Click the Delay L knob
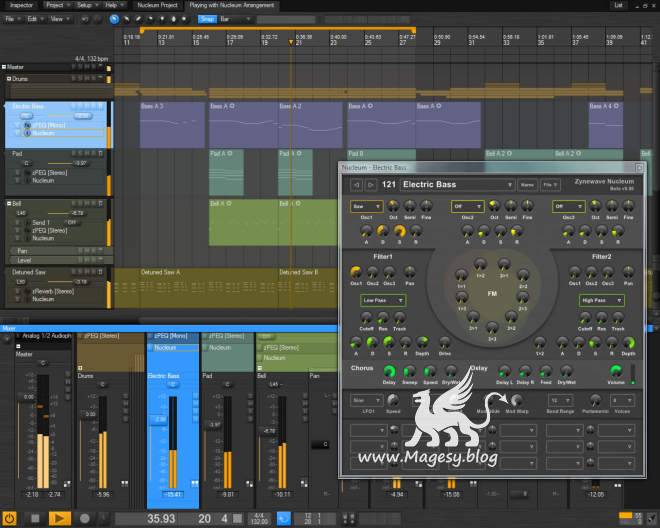This screenshot has height=528, width=660. pyautogui.click(x=503, y=371)
